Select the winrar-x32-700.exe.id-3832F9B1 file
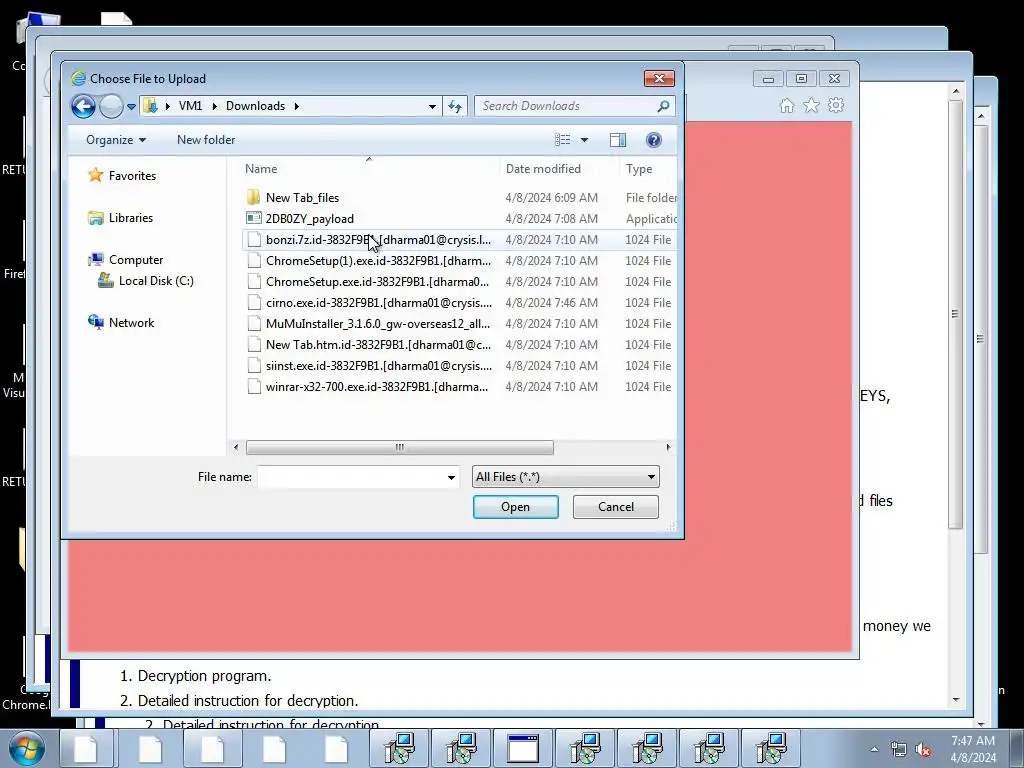The width and height of the screenshot is (1024, 768). (x=459, y=387)
